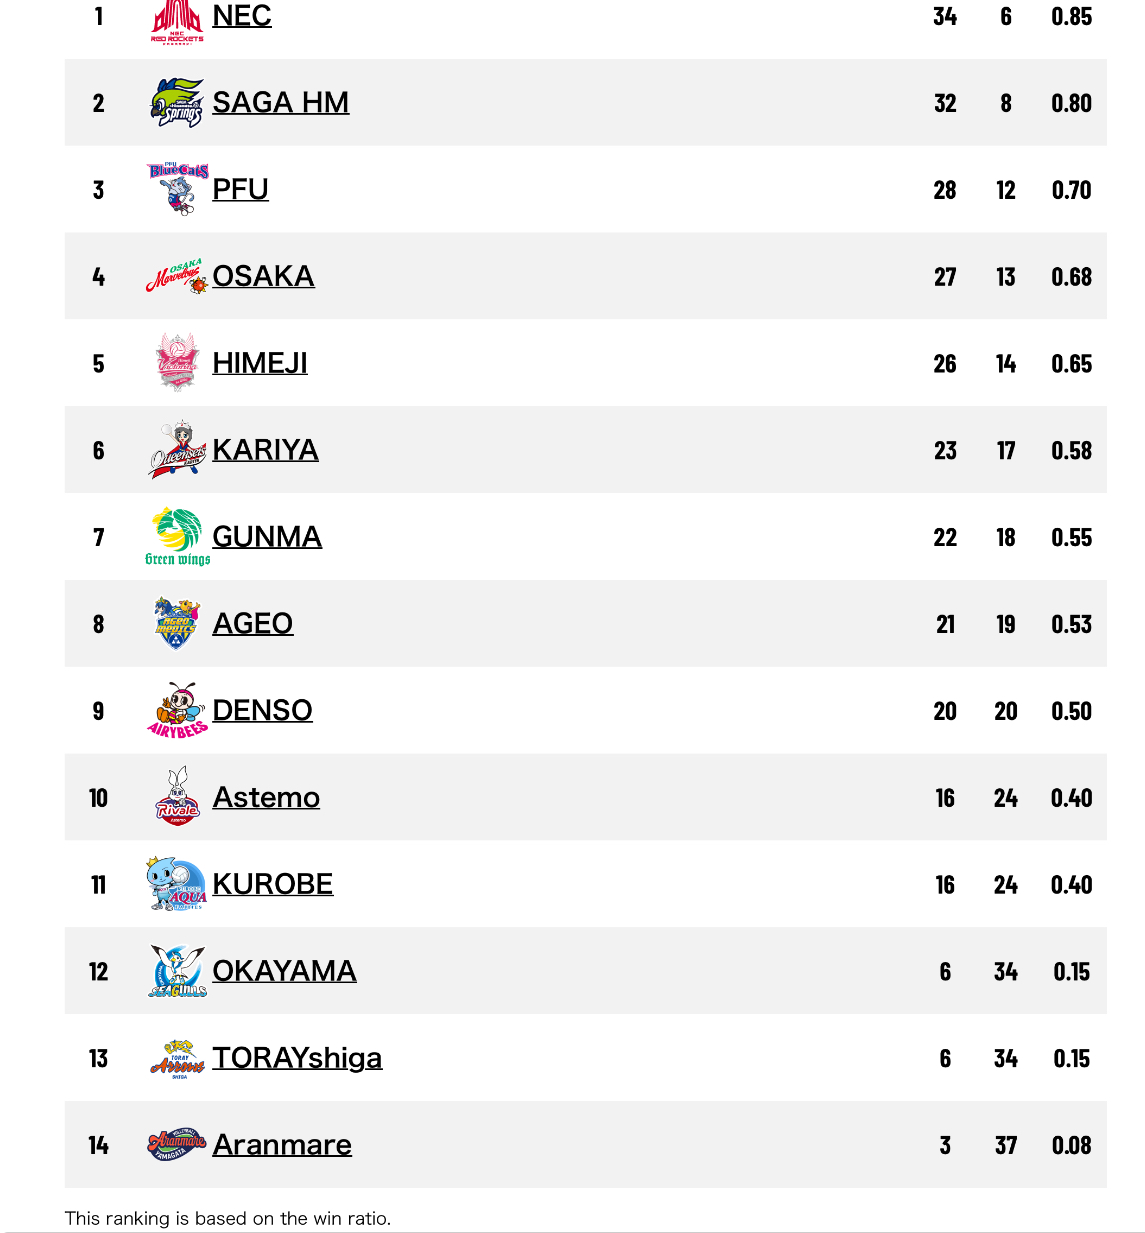Open the DENSO team link
Viewport: 1145px width, 1233px height.
[x=263, y=710]
